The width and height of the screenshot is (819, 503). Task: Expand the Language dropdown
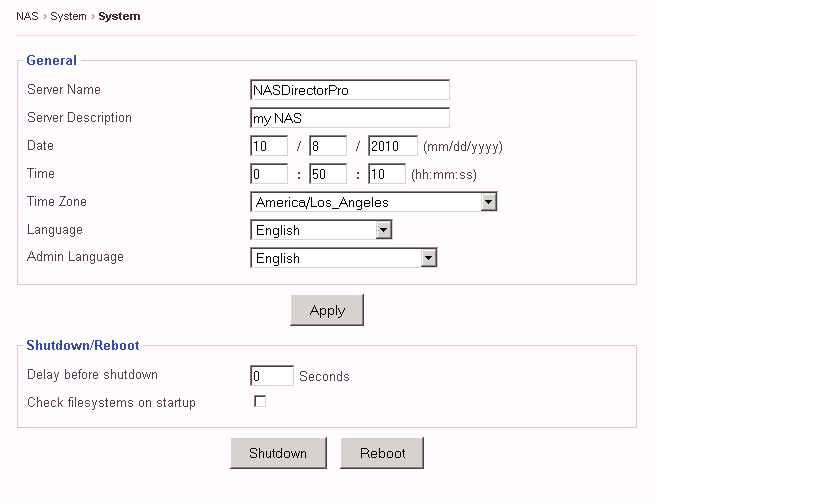pos(320,230)
